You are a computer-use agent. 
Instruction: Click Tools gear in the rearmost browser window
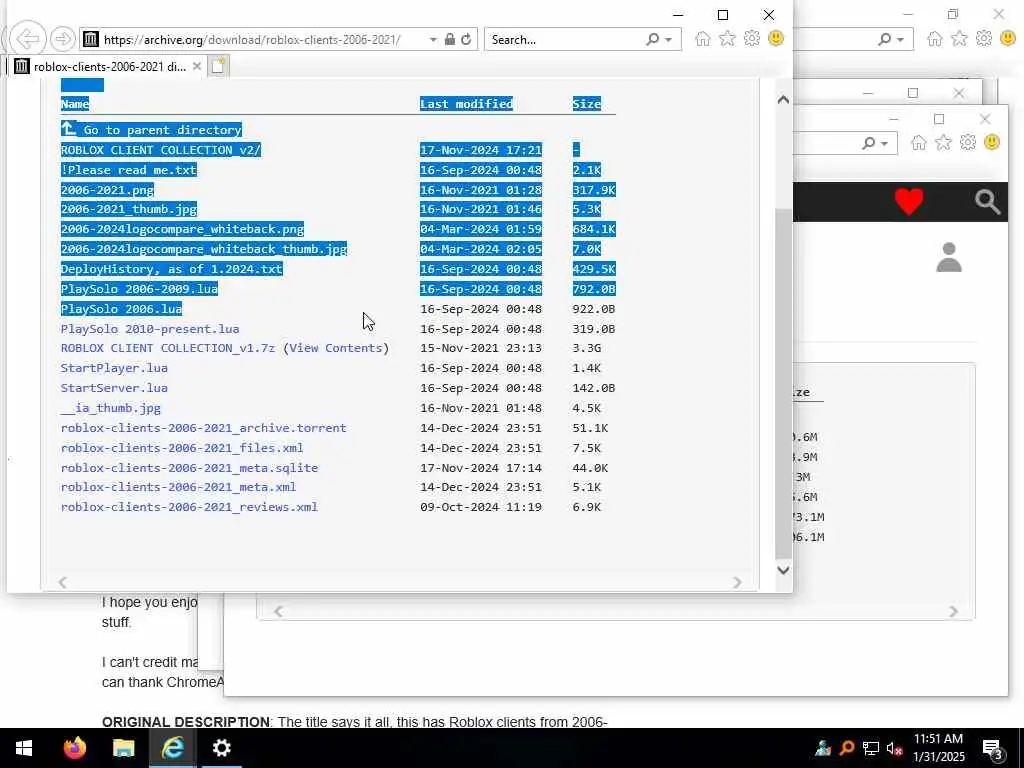click(x=984, y=39)
